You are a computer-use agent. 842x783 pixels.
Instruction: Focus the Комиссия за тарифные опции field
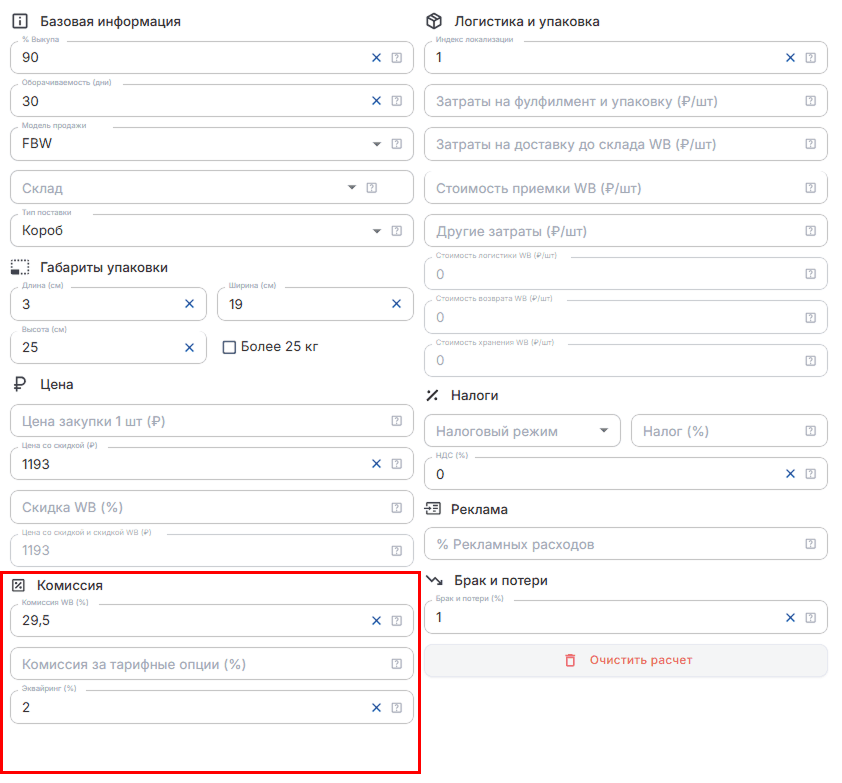tap(199, 664)
